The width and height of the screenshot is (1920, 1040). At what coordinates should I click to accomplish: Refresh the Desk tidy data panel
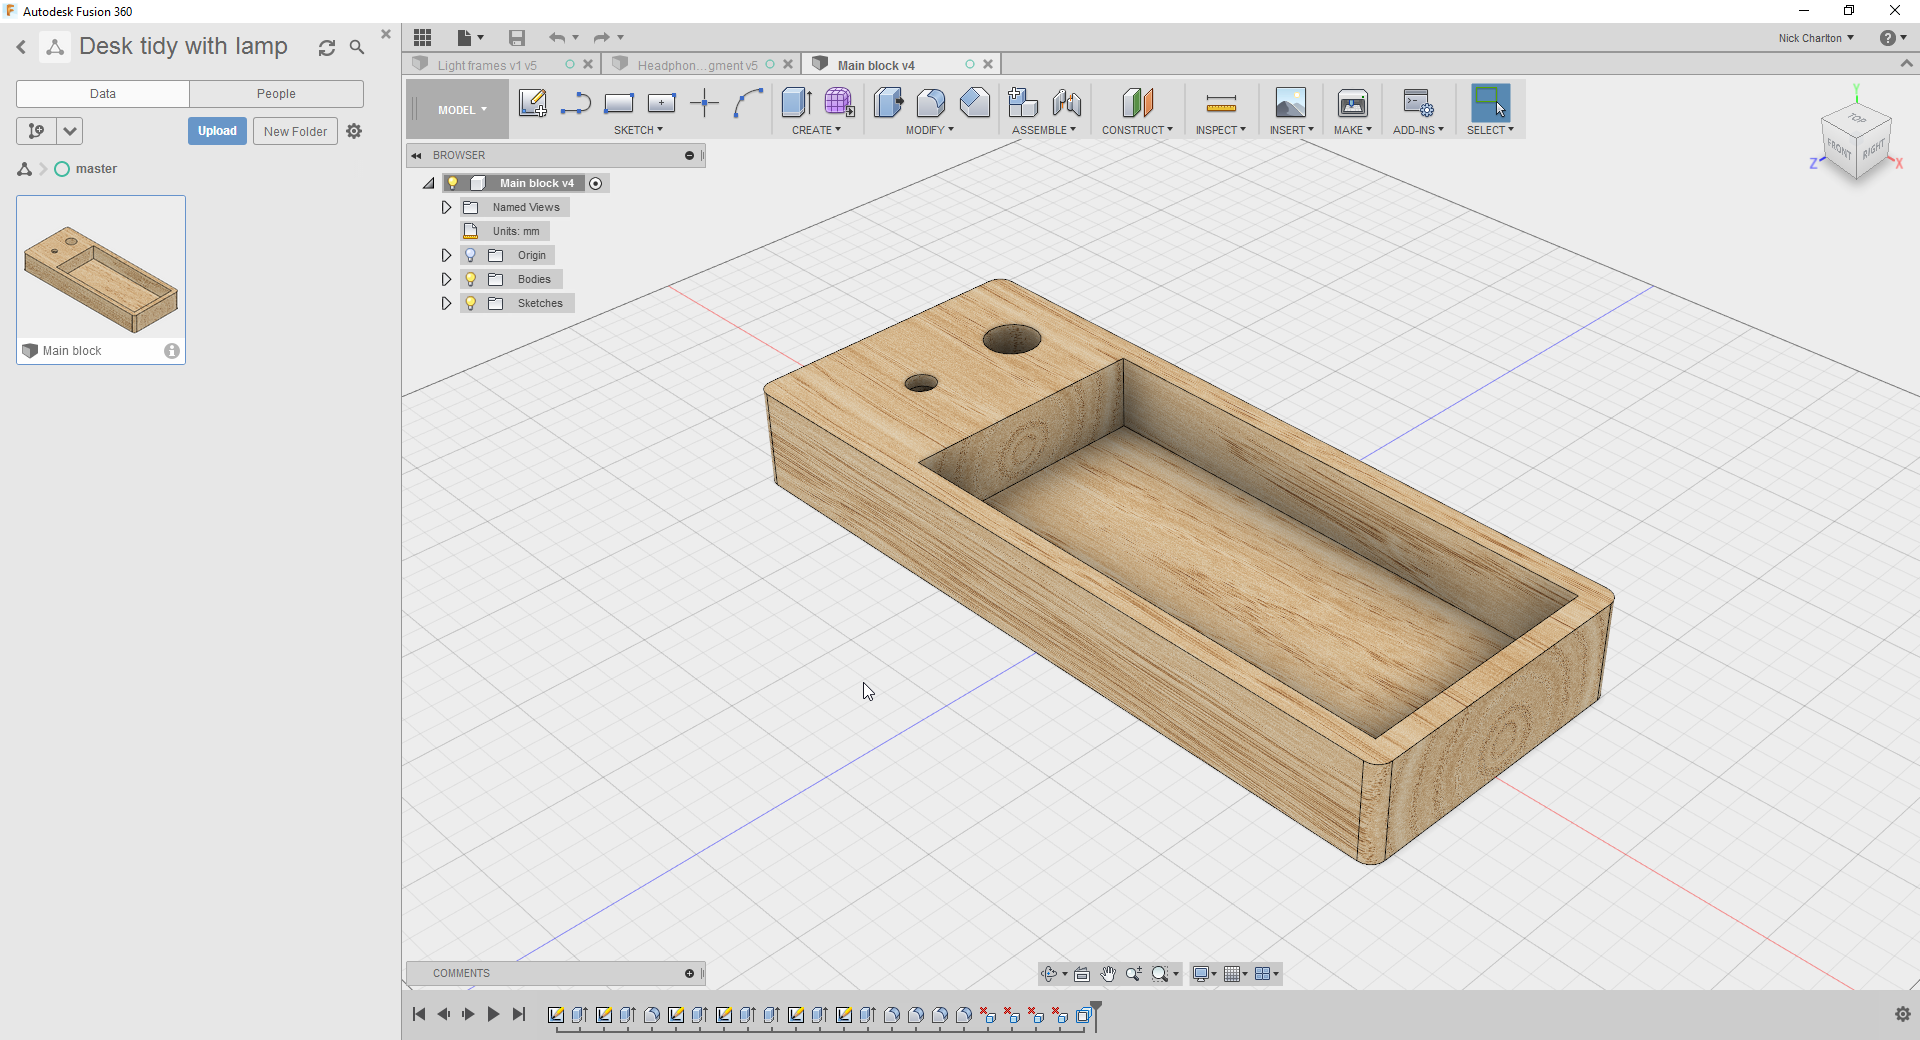pos(327,48)
